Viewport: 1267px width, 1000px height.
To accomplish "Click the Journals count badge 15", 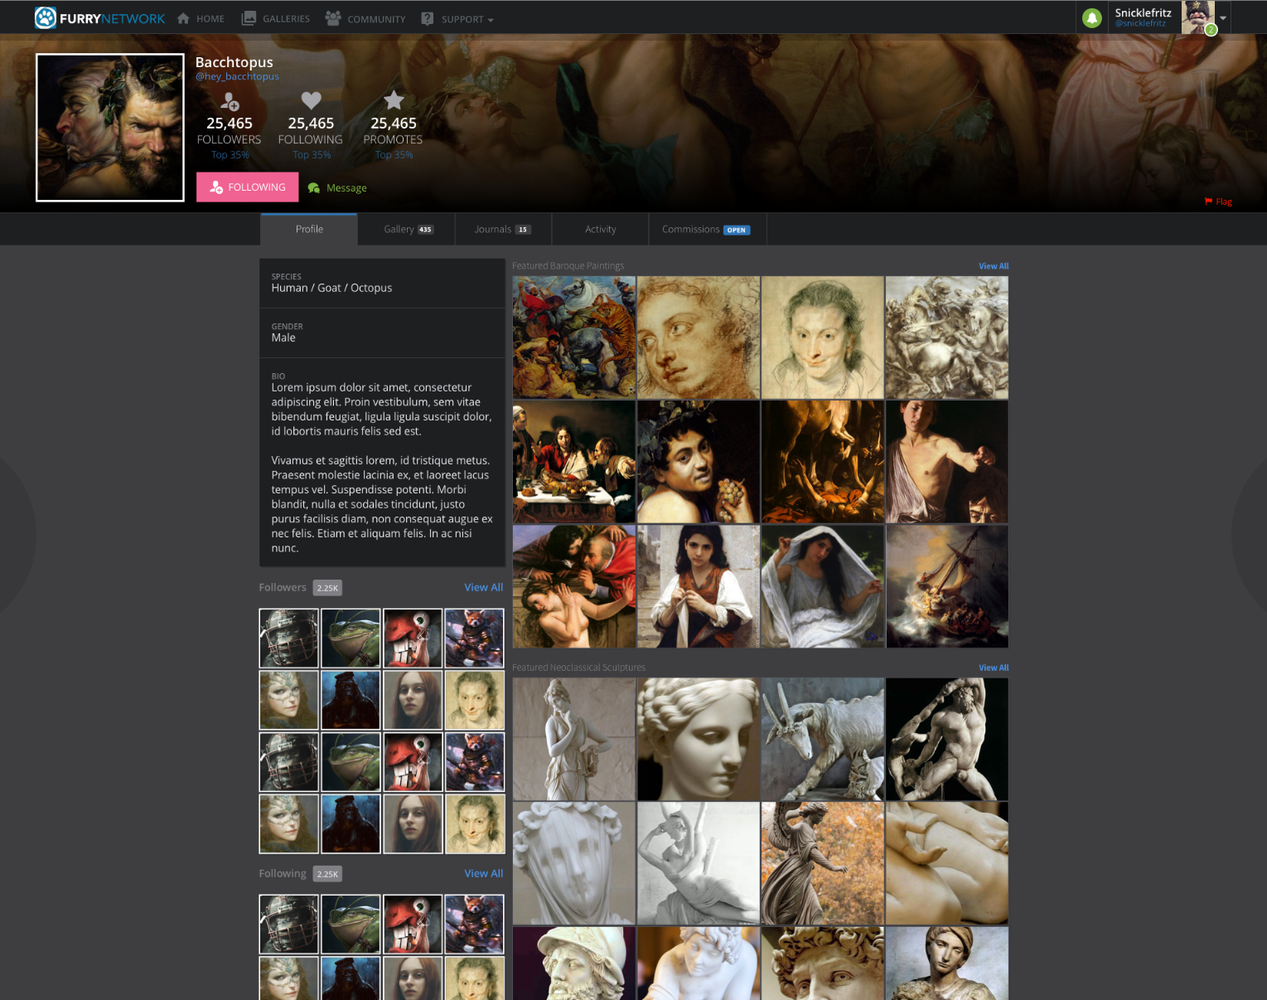I will click(522, 230).
